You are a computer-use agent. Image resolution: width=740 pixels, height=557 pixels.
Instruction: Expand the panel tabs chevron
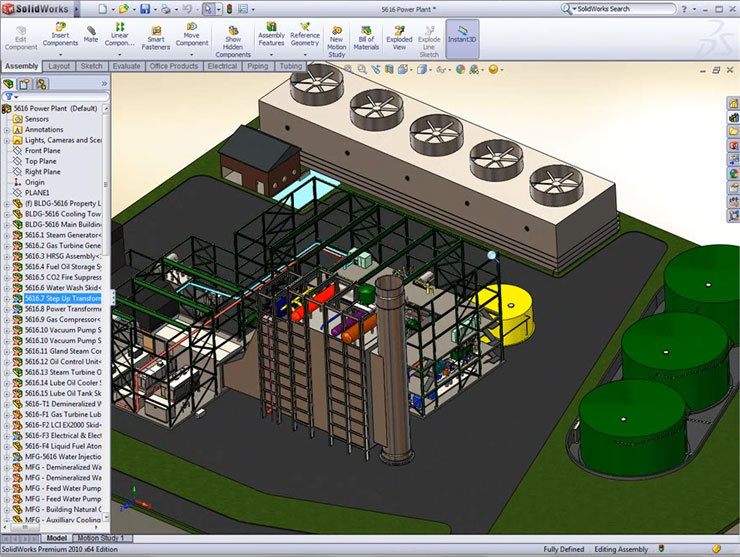tap(104, 84)
